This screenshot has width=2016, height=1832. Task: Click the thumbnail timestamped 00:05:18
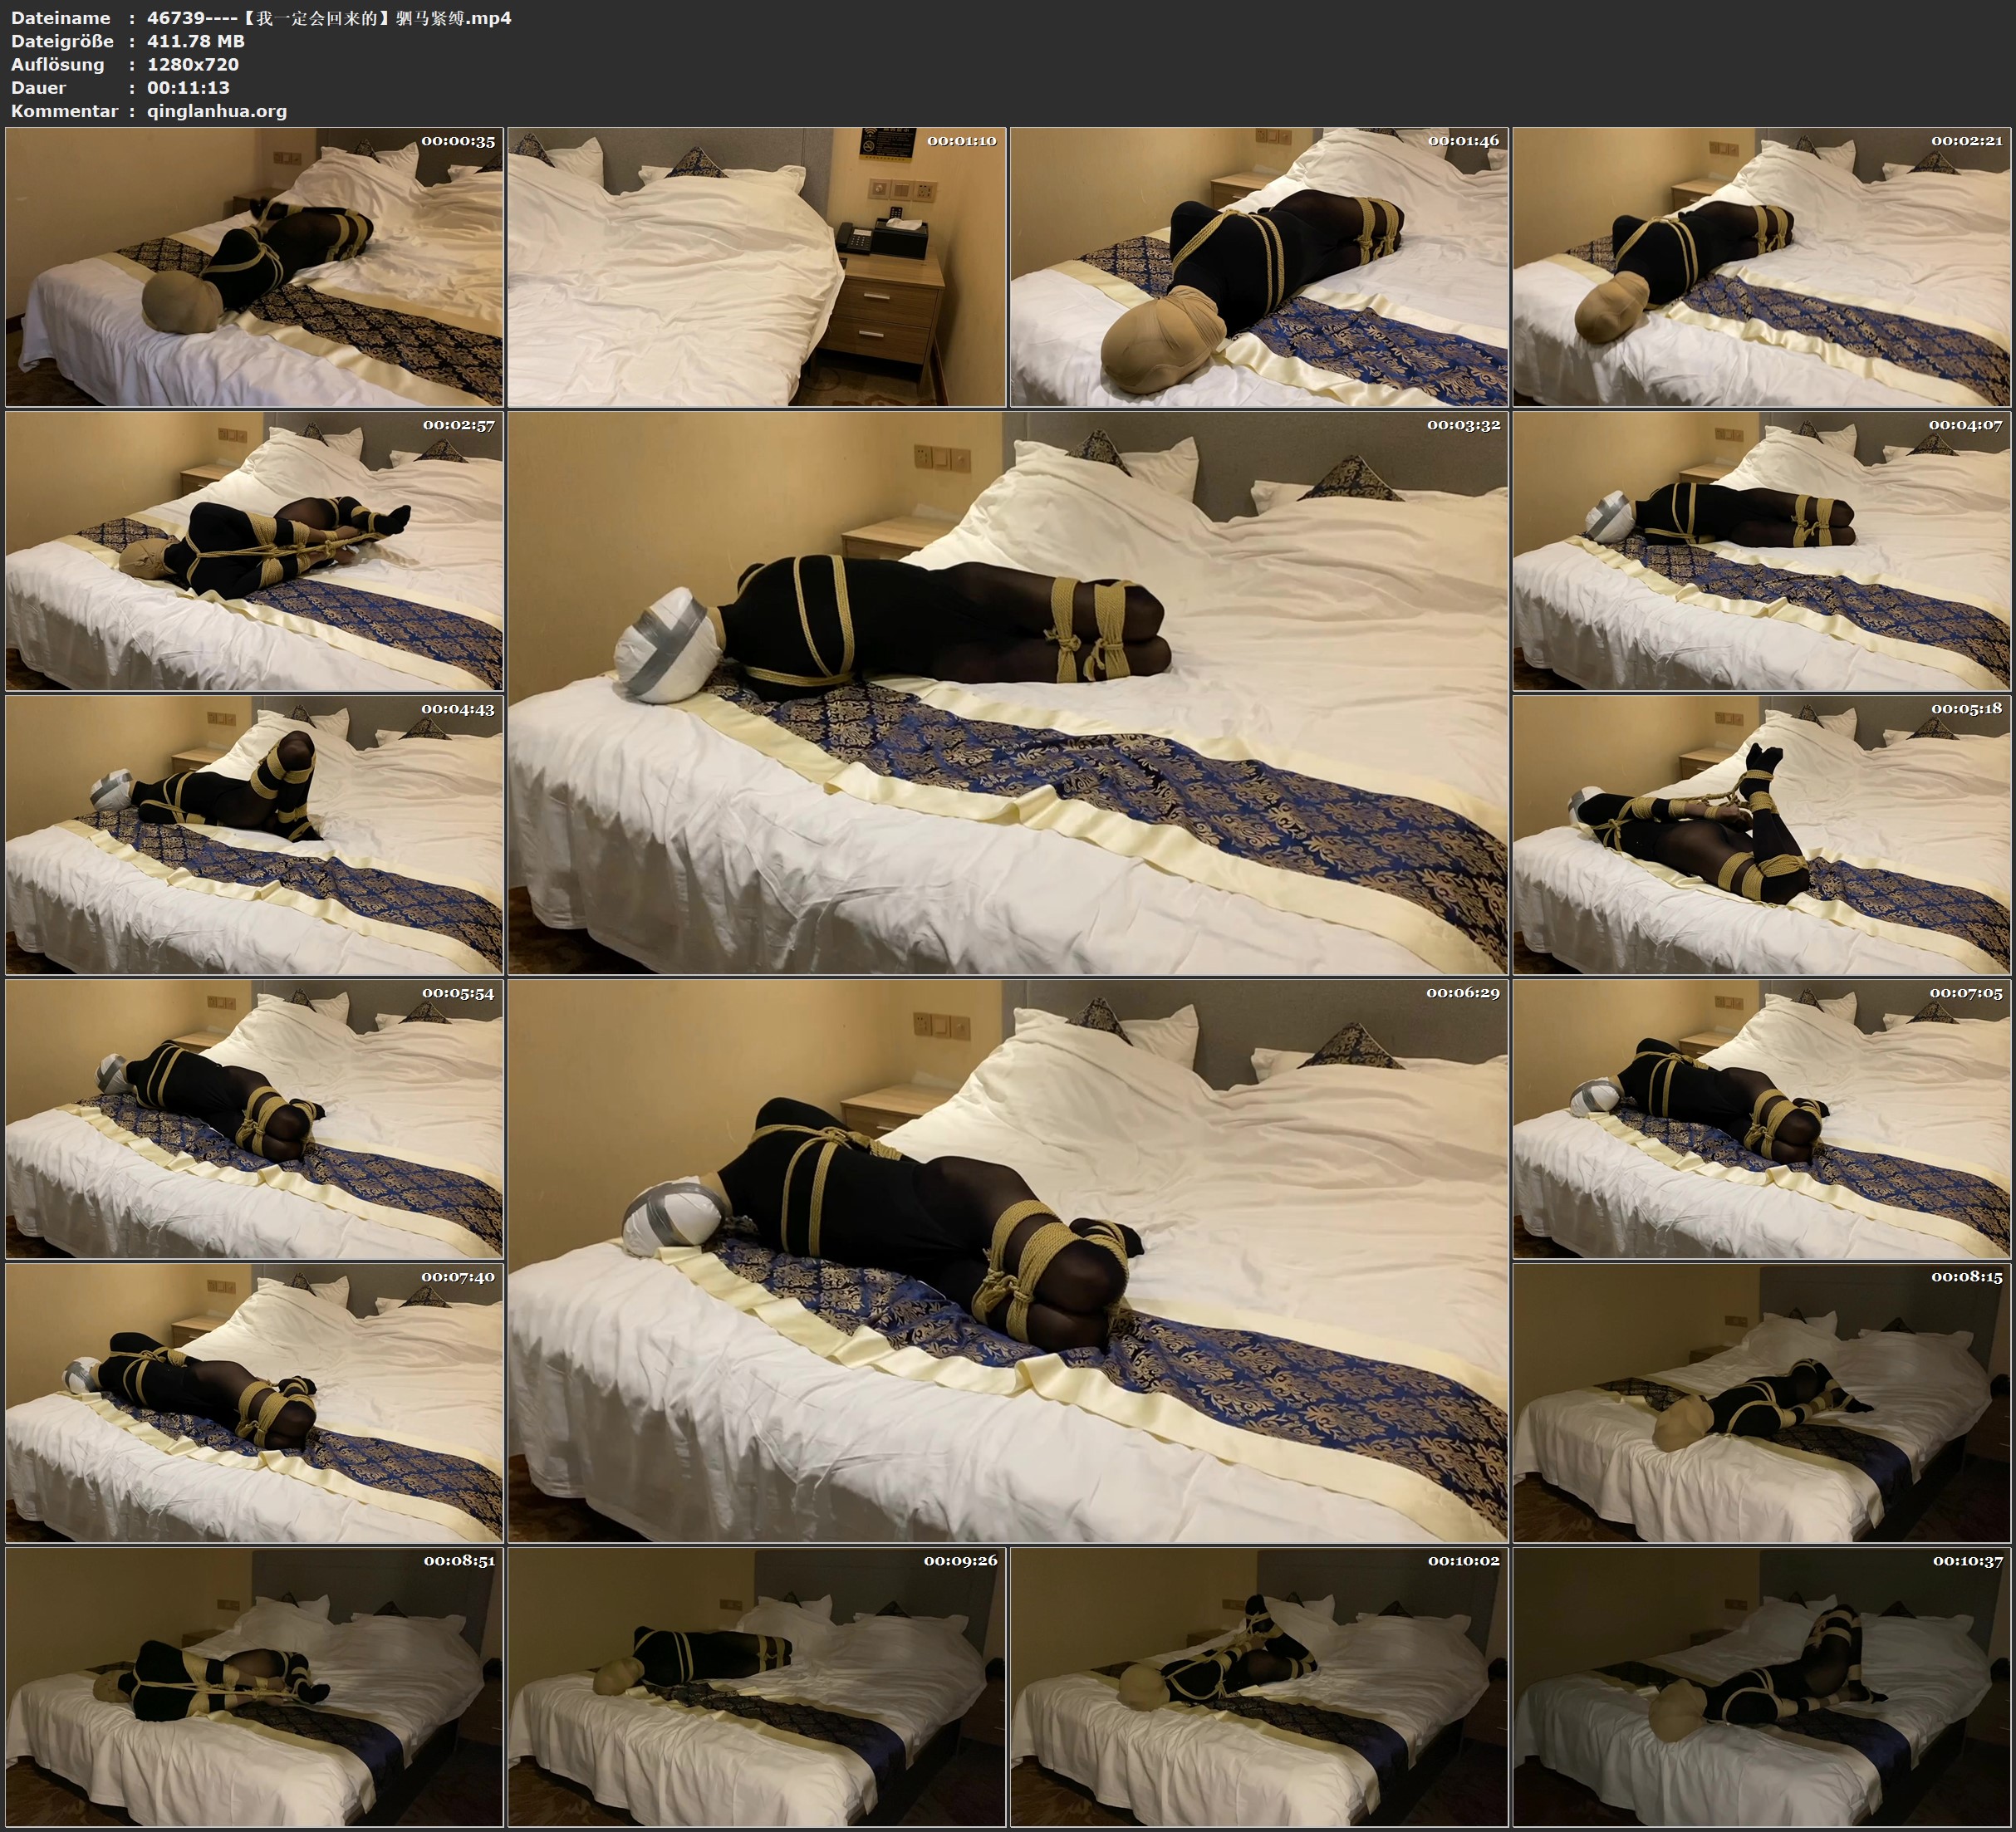1761,835
